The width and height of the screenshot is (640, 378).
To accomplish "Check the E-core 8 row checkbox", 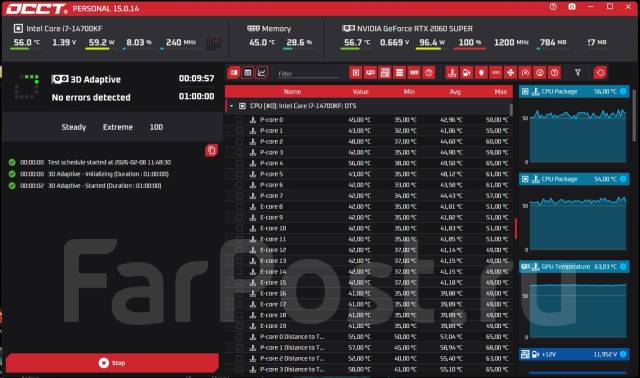I will click(239, 207).
